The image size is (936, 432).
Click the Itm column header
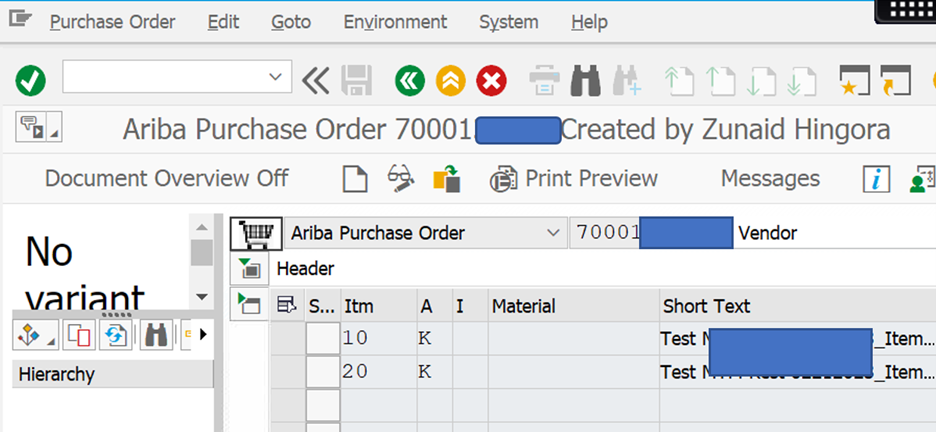click(x=378, y=306)
